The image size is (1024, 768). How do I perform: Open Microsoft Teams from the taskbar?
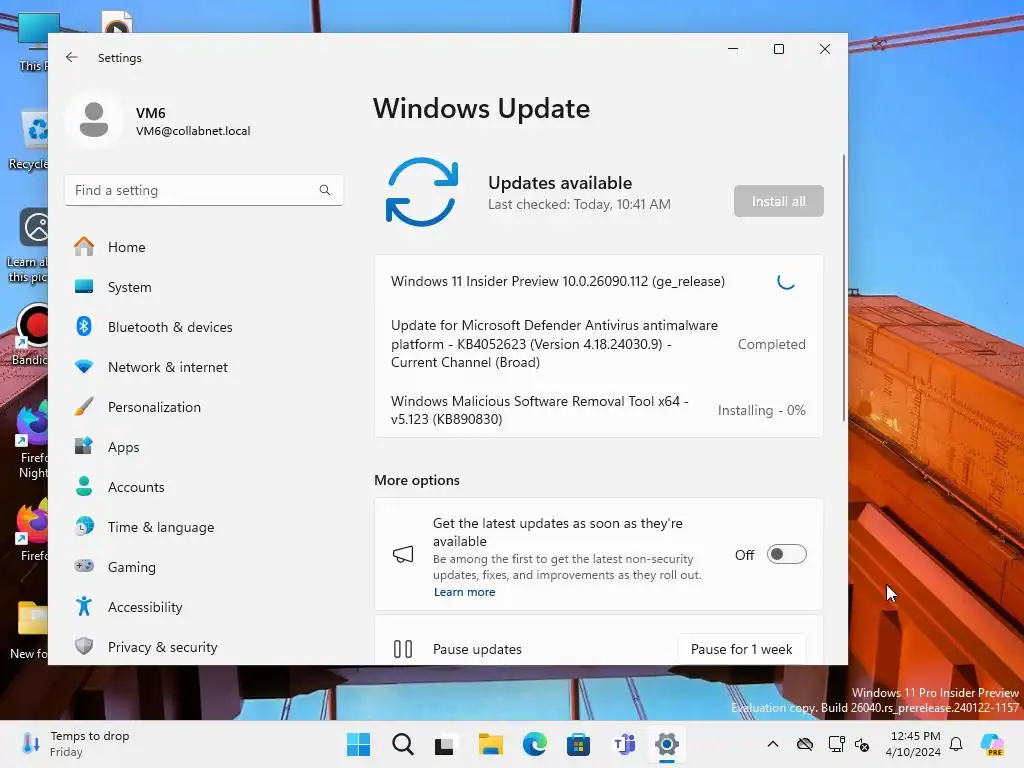tap(624, 744)
